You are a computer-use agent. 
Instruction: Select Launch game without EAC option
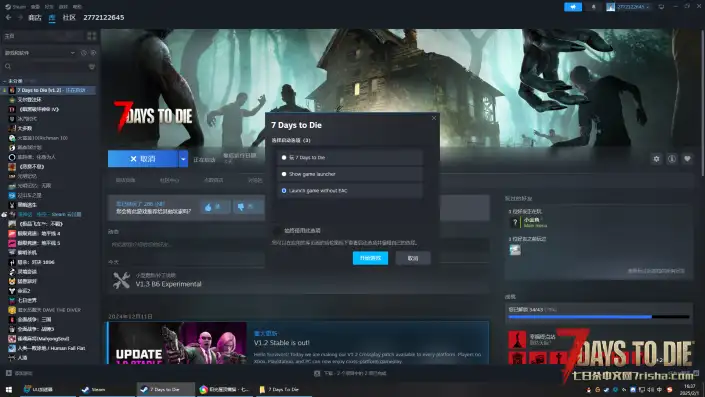click(350, 191)
